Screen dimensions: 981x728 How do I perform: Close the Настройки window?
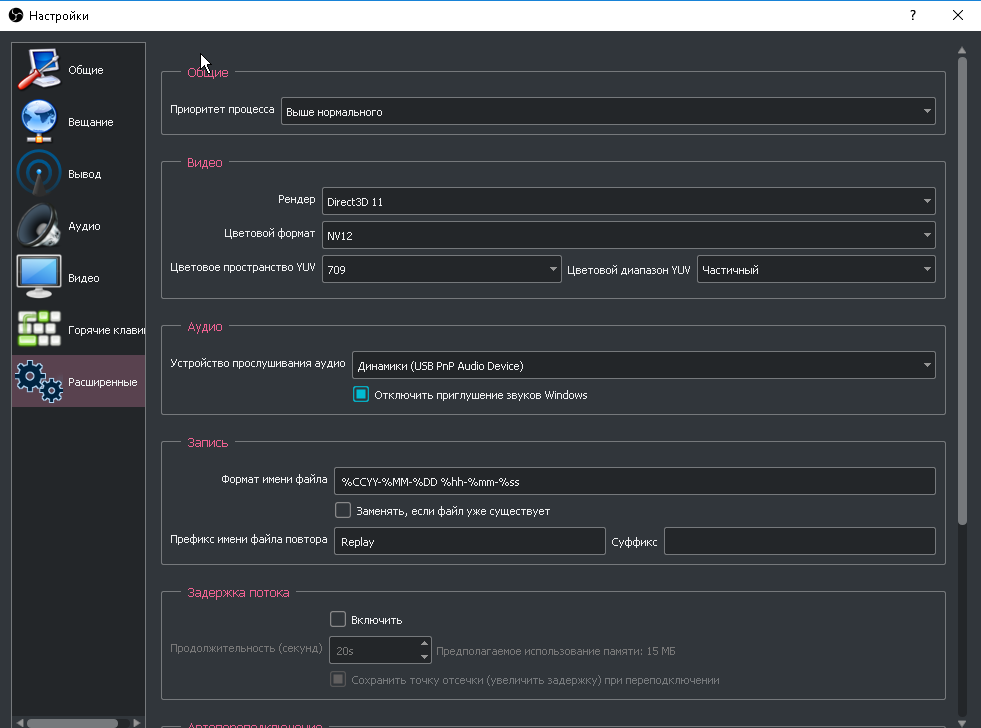957,15
